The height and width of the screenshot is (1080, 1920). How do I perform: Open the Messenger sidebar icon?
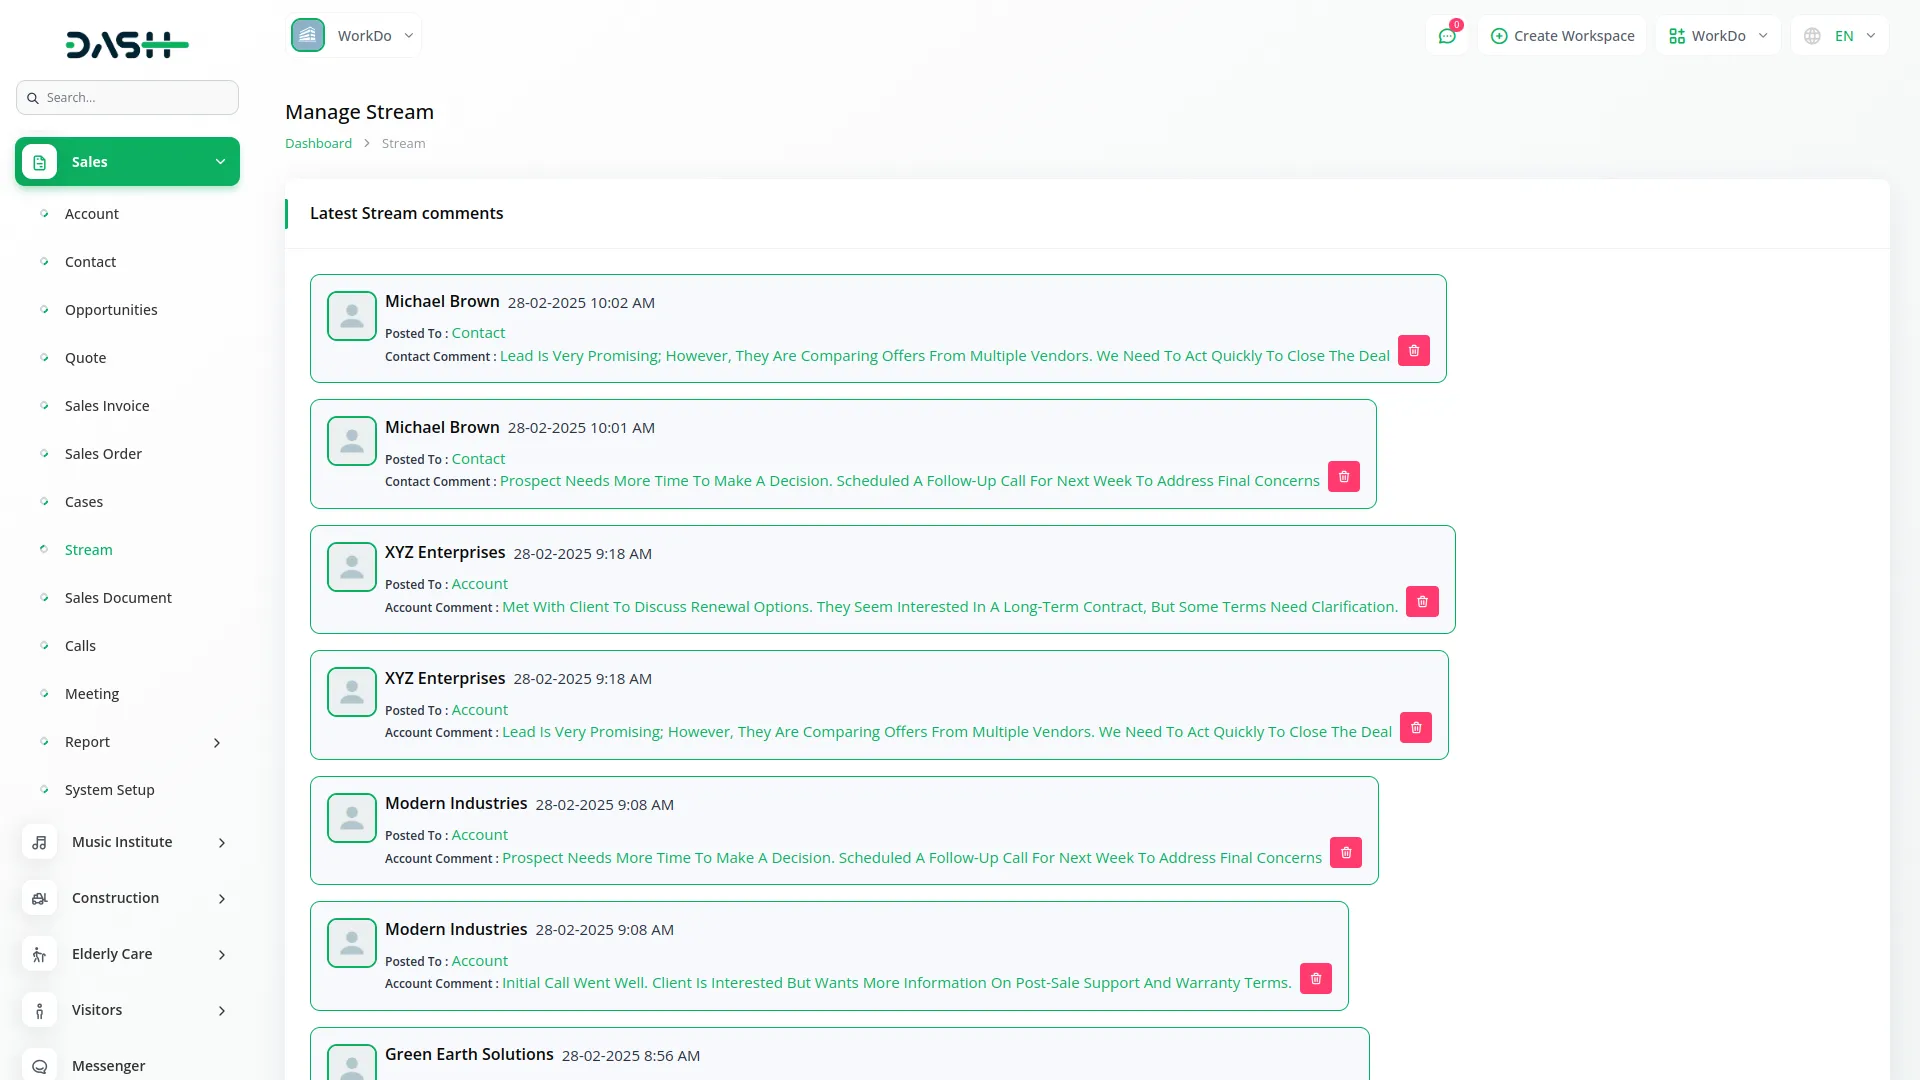point(39,1066)
